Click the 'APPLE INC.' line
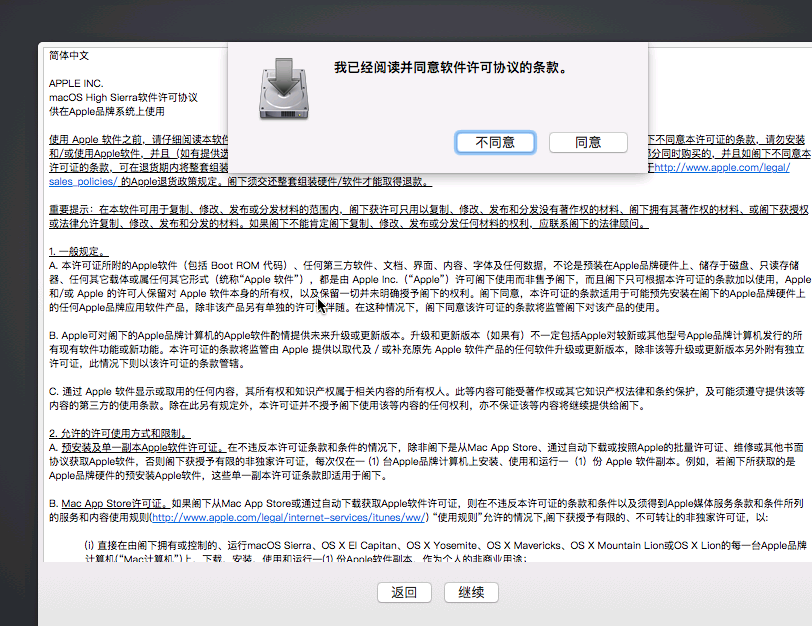Image resolution: width=812 pixels, height=626 pixels. (76, 83)
